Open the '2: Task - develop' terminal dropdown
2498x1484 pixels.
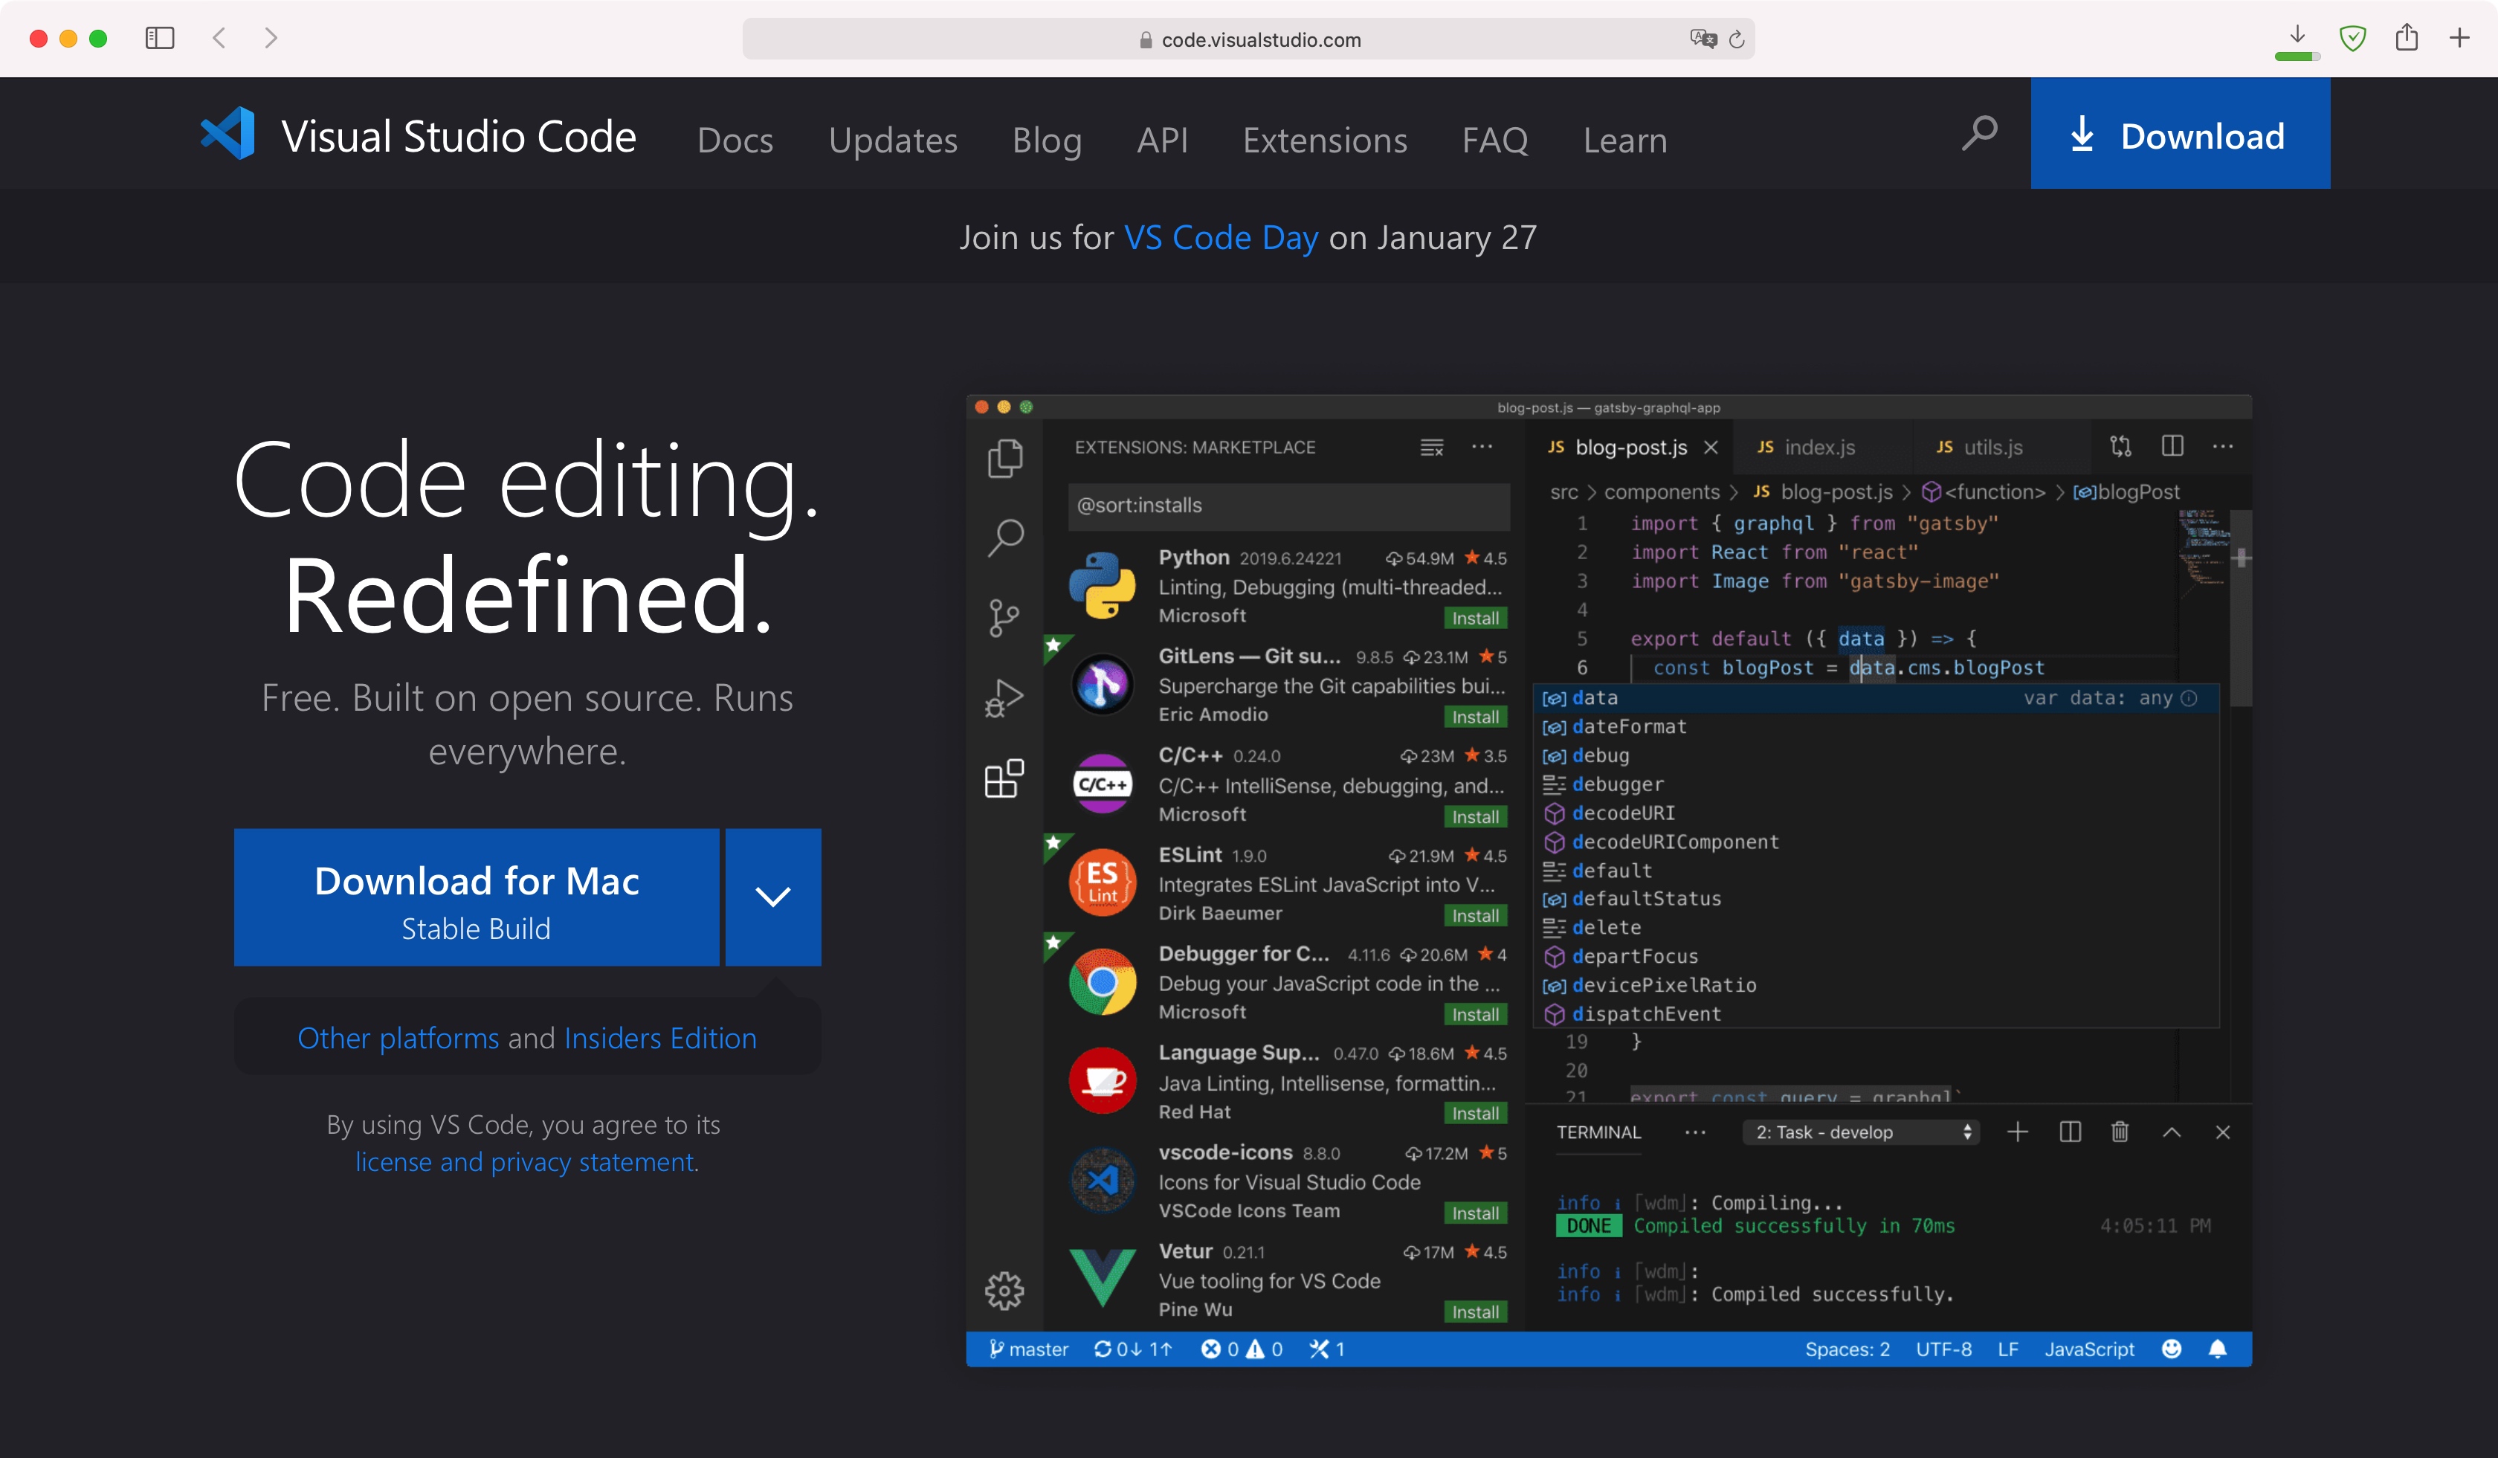1861,1132
